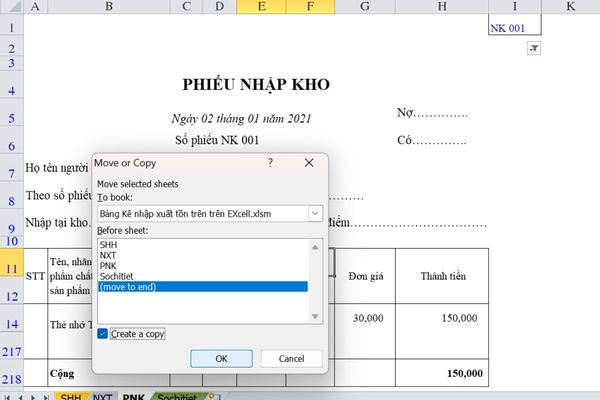The height and width of the screenshot is (400, 600).
Task: Select PNK in the Before sheet list
Action: point(108,266)
